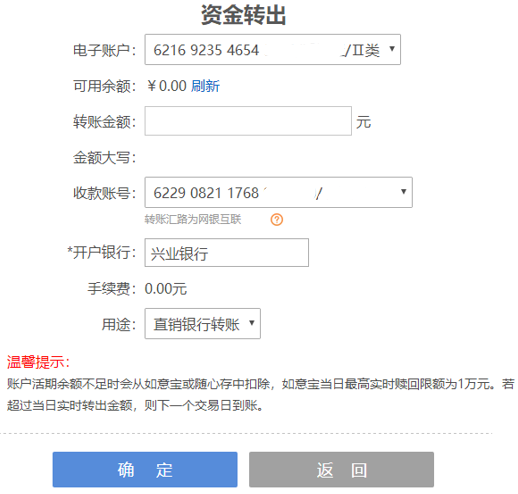Click the 元 unit label beside amount field
This screenshot has height=494, width=518.
click(x=363, y=122)
